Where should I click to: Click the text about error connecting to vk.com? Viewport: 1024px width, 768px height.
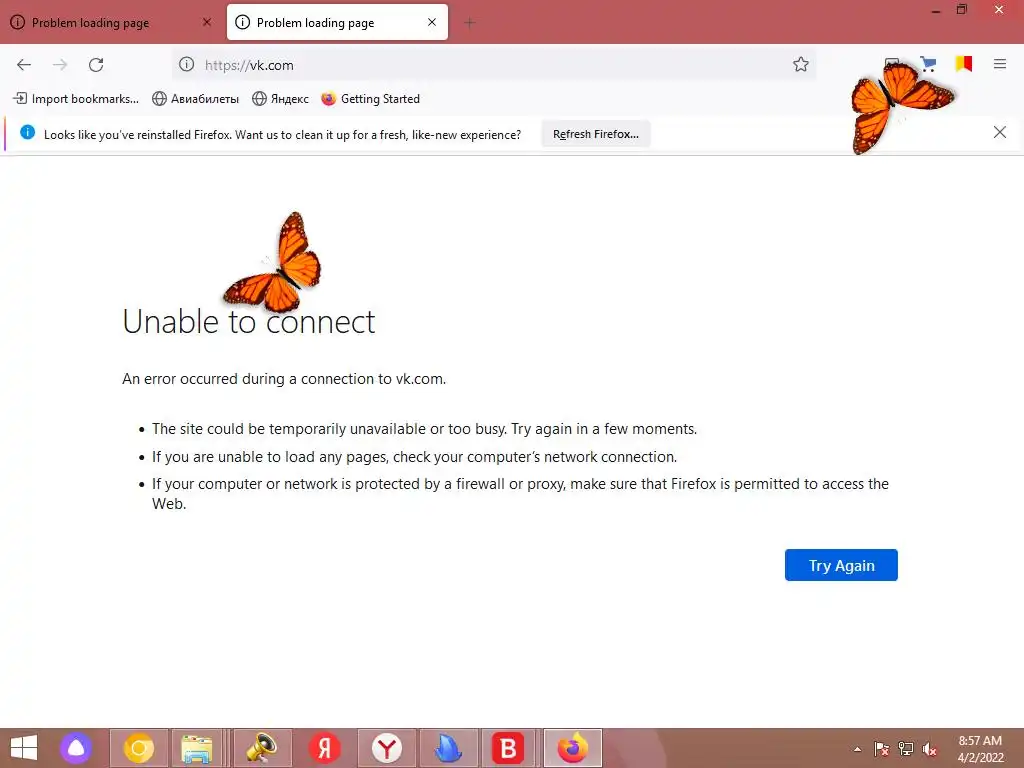point(284,379)
